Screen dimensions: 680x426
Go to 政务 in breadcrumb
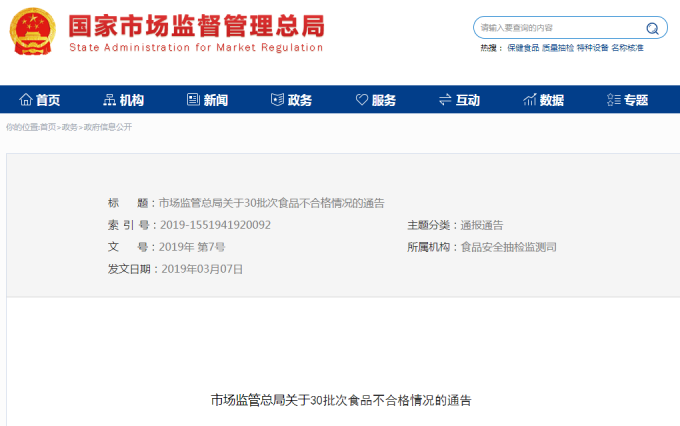tap(69, 127)
